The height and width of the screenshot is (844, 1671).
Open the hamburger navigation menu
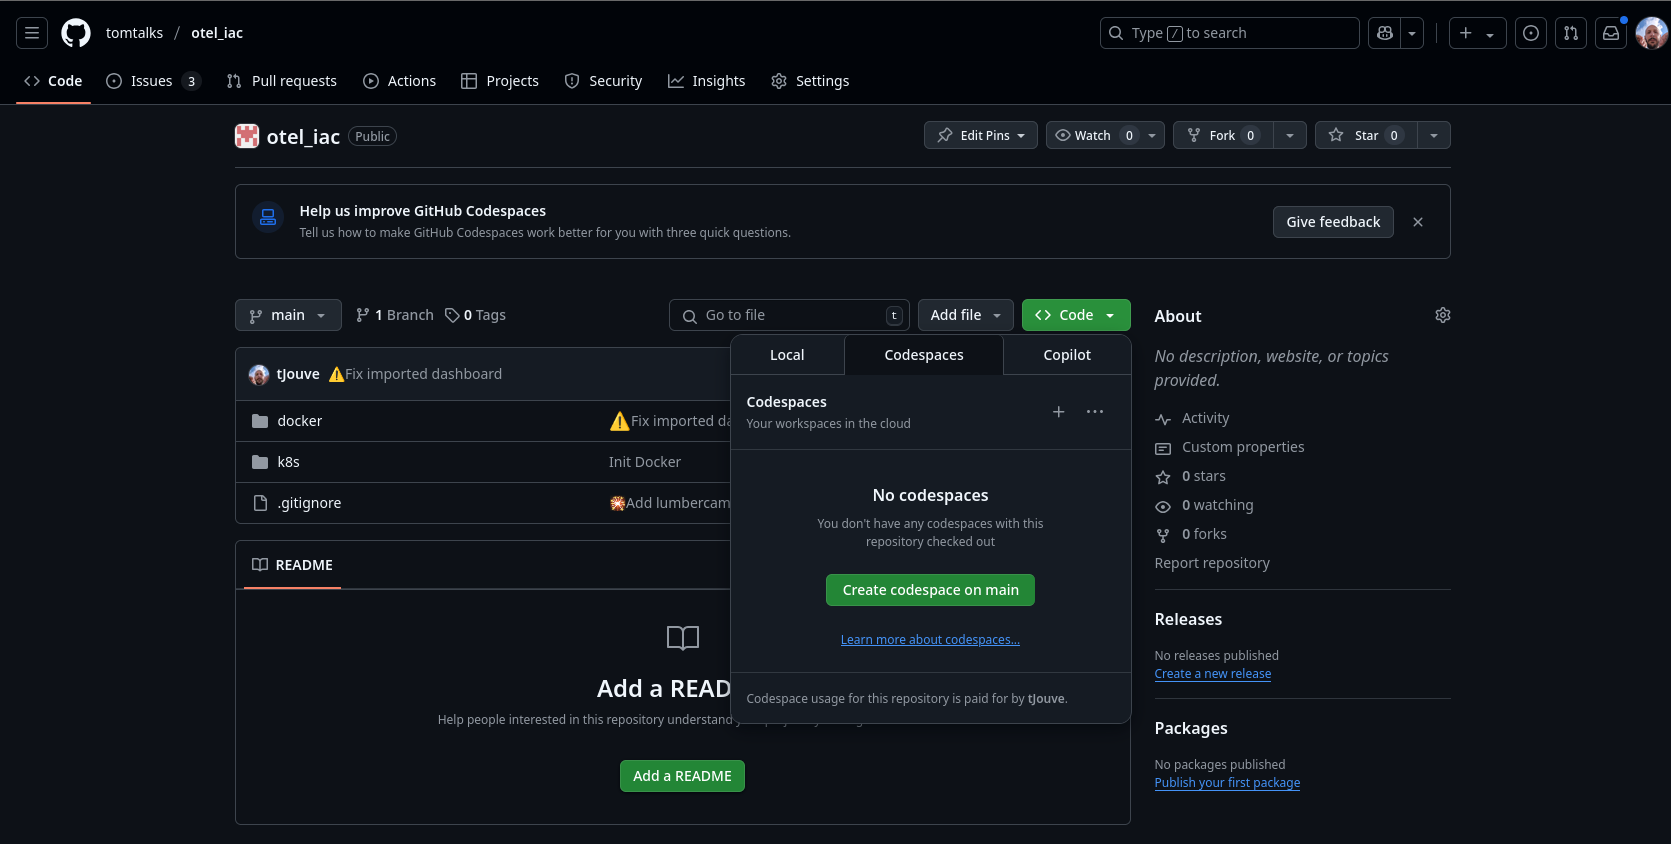point(32,33)
